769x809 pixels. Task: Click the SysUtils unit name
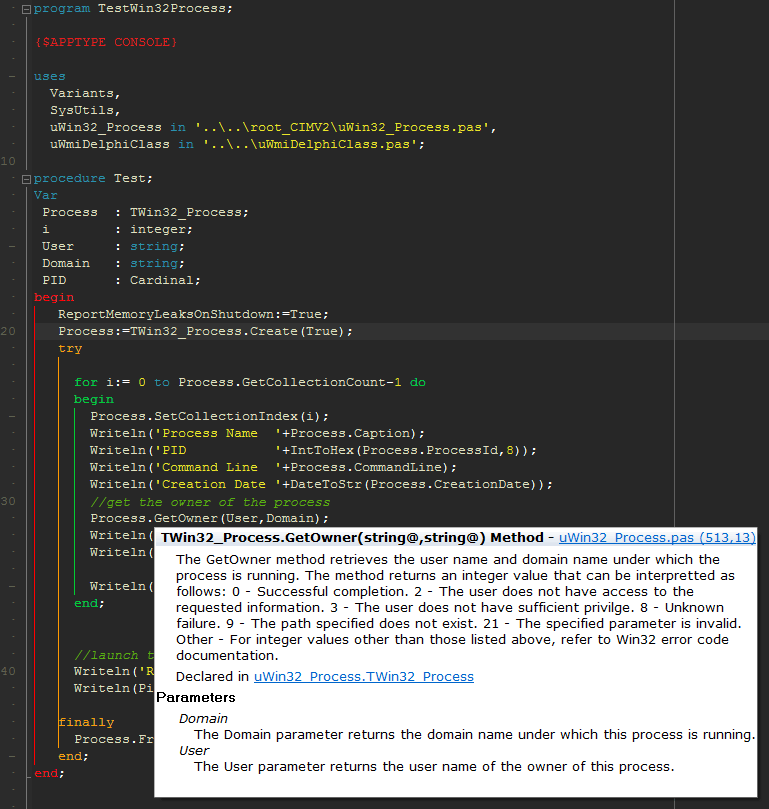tap(85, 110)
